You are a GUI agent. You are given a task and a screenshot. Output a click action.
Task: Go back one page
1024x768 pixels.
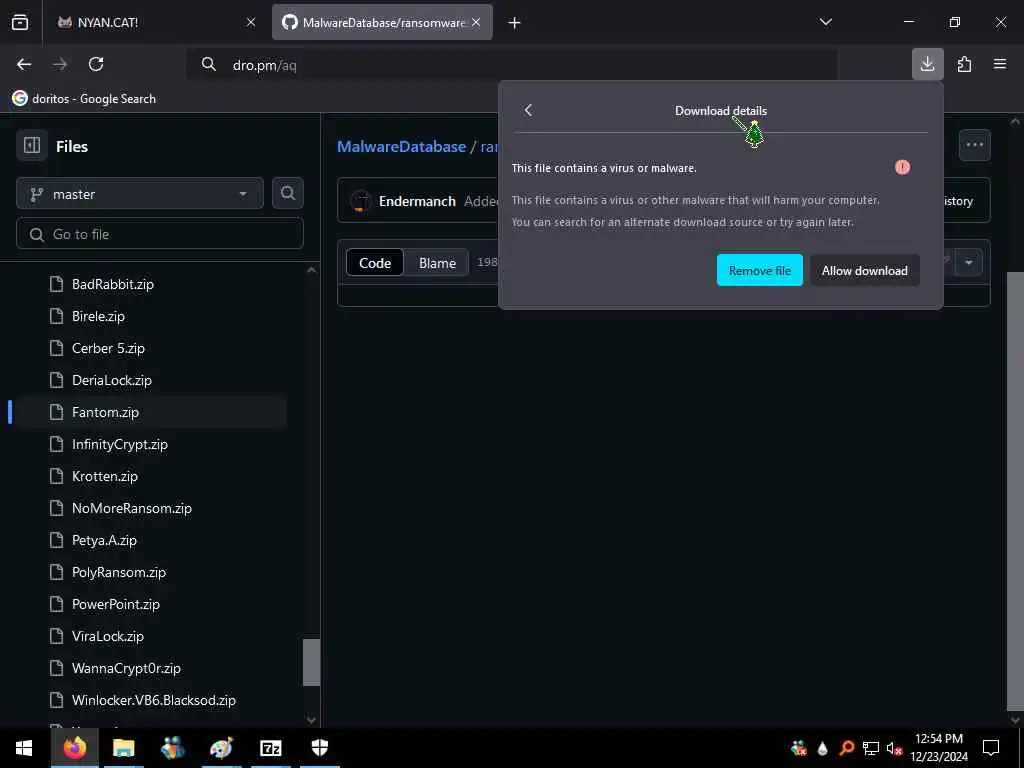point(24,64)
